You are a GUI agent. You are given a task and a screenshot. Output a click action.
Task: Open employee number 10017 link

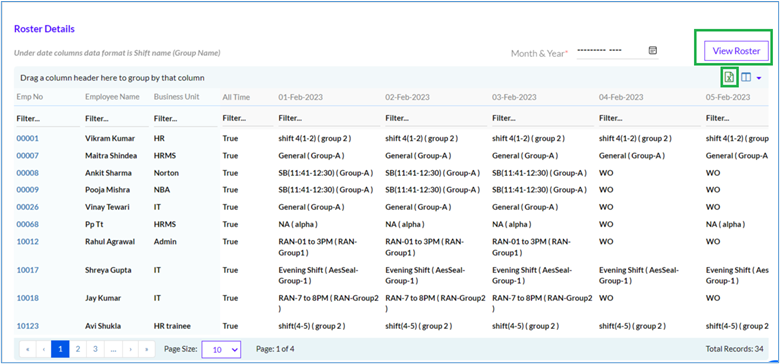(x=27, y=270)
